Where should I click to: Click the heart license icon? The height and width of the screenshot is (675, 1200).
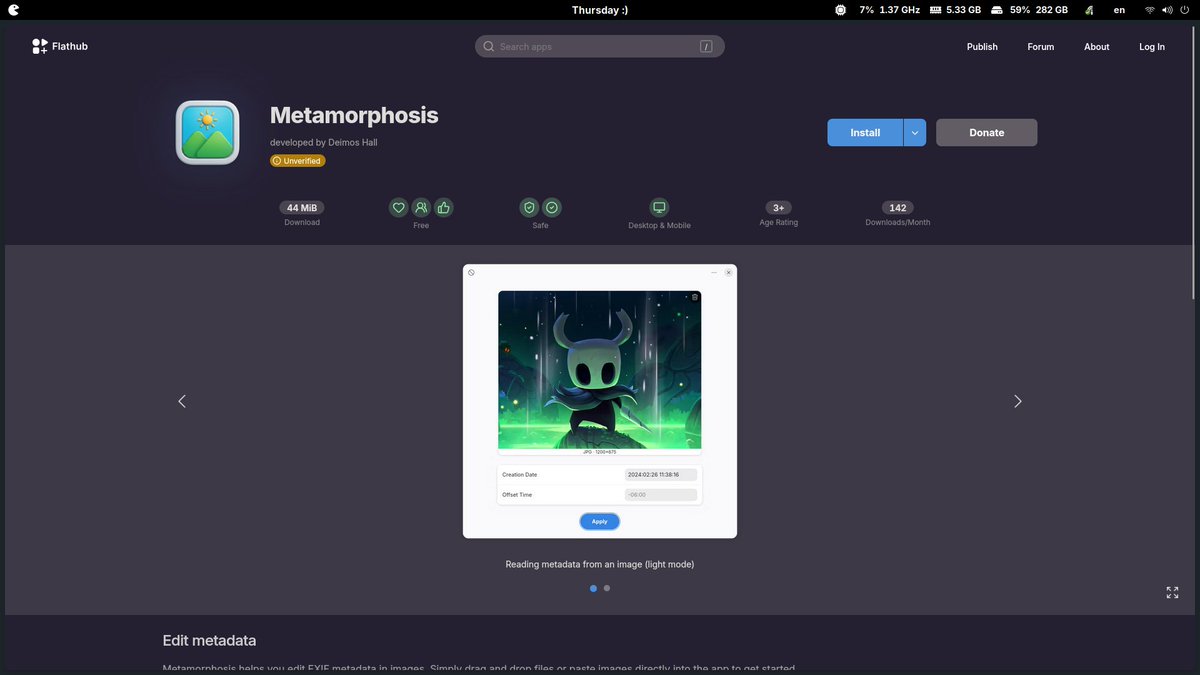point(398,208)
